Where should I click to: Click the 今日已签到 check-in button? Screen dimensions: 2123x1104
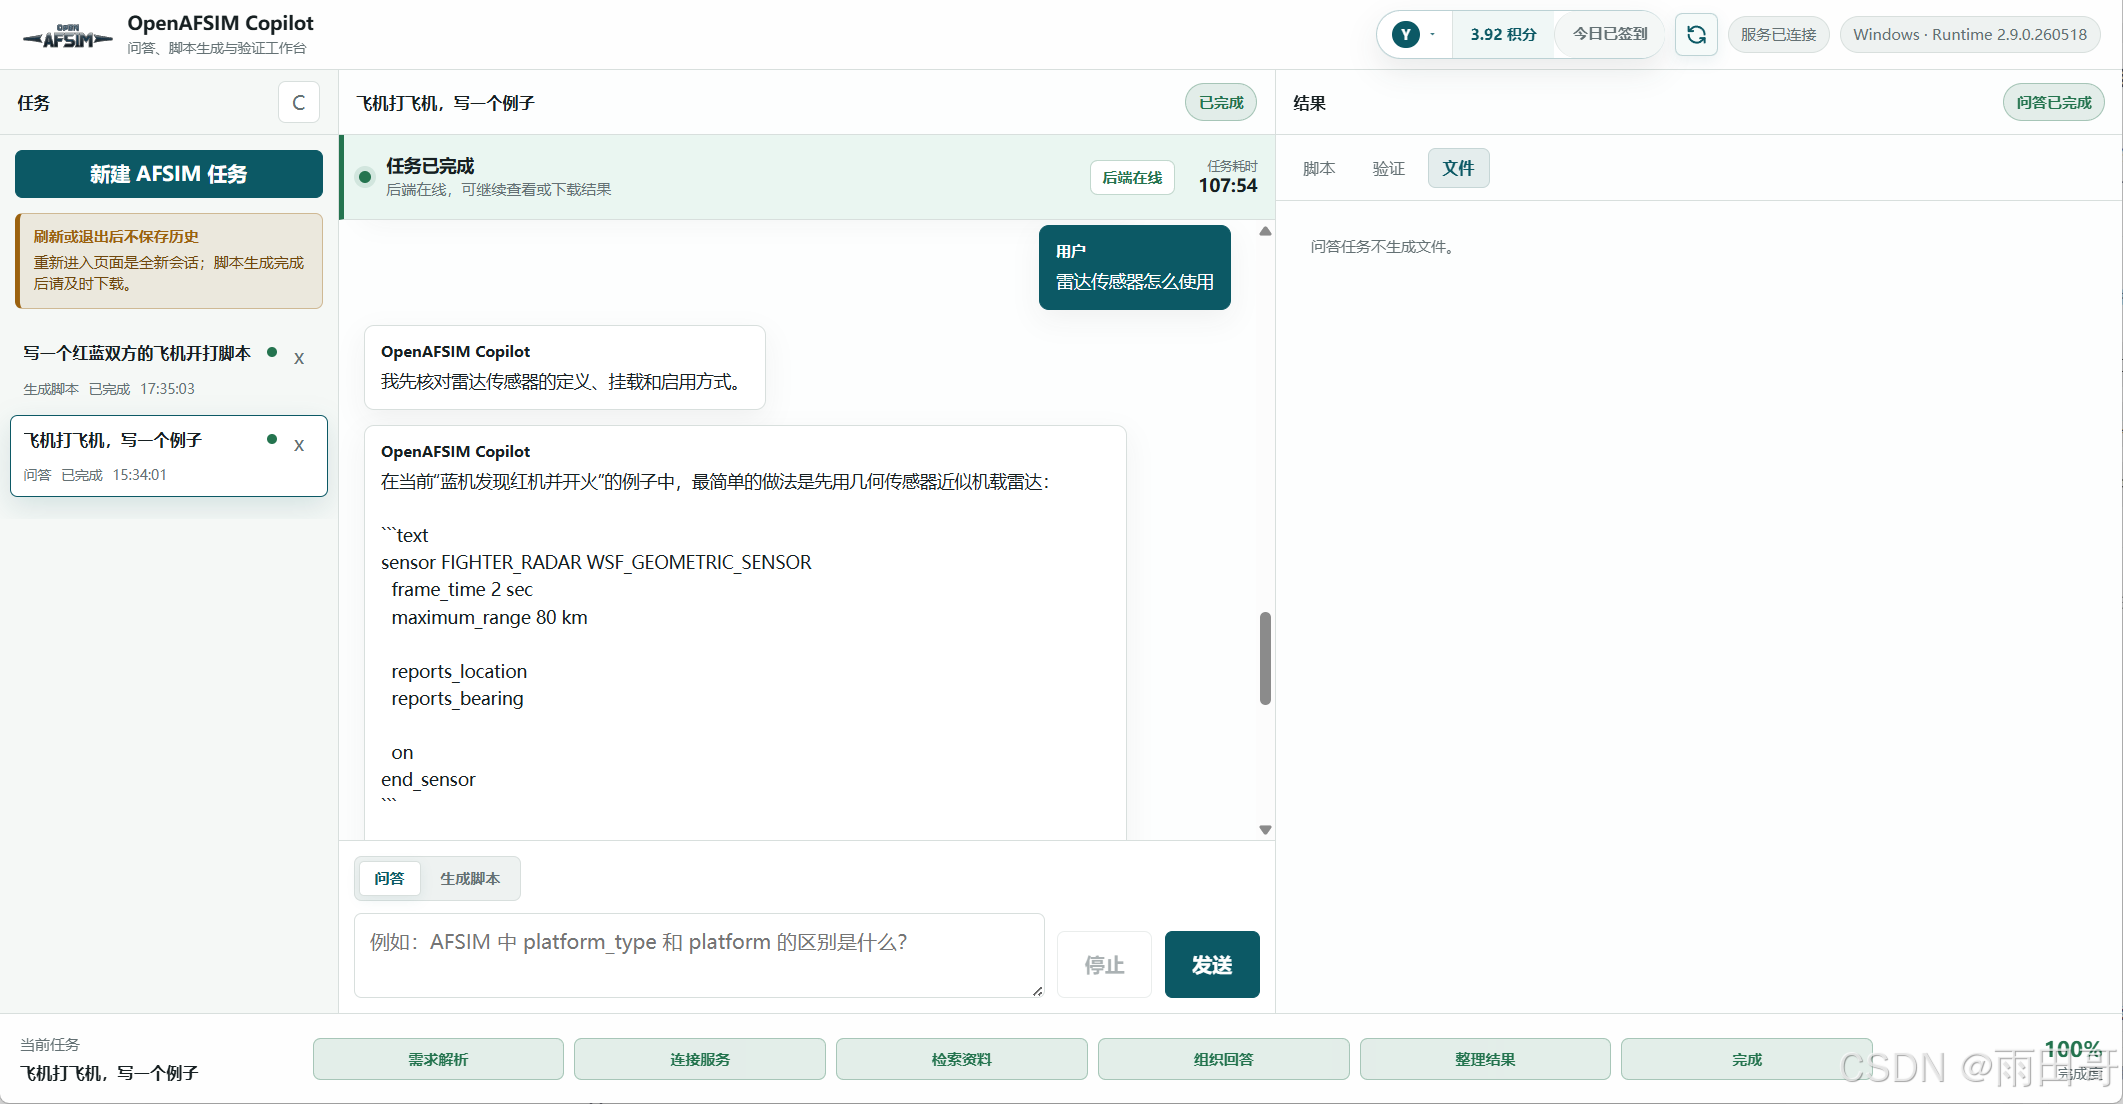(x=1610, y=34)
